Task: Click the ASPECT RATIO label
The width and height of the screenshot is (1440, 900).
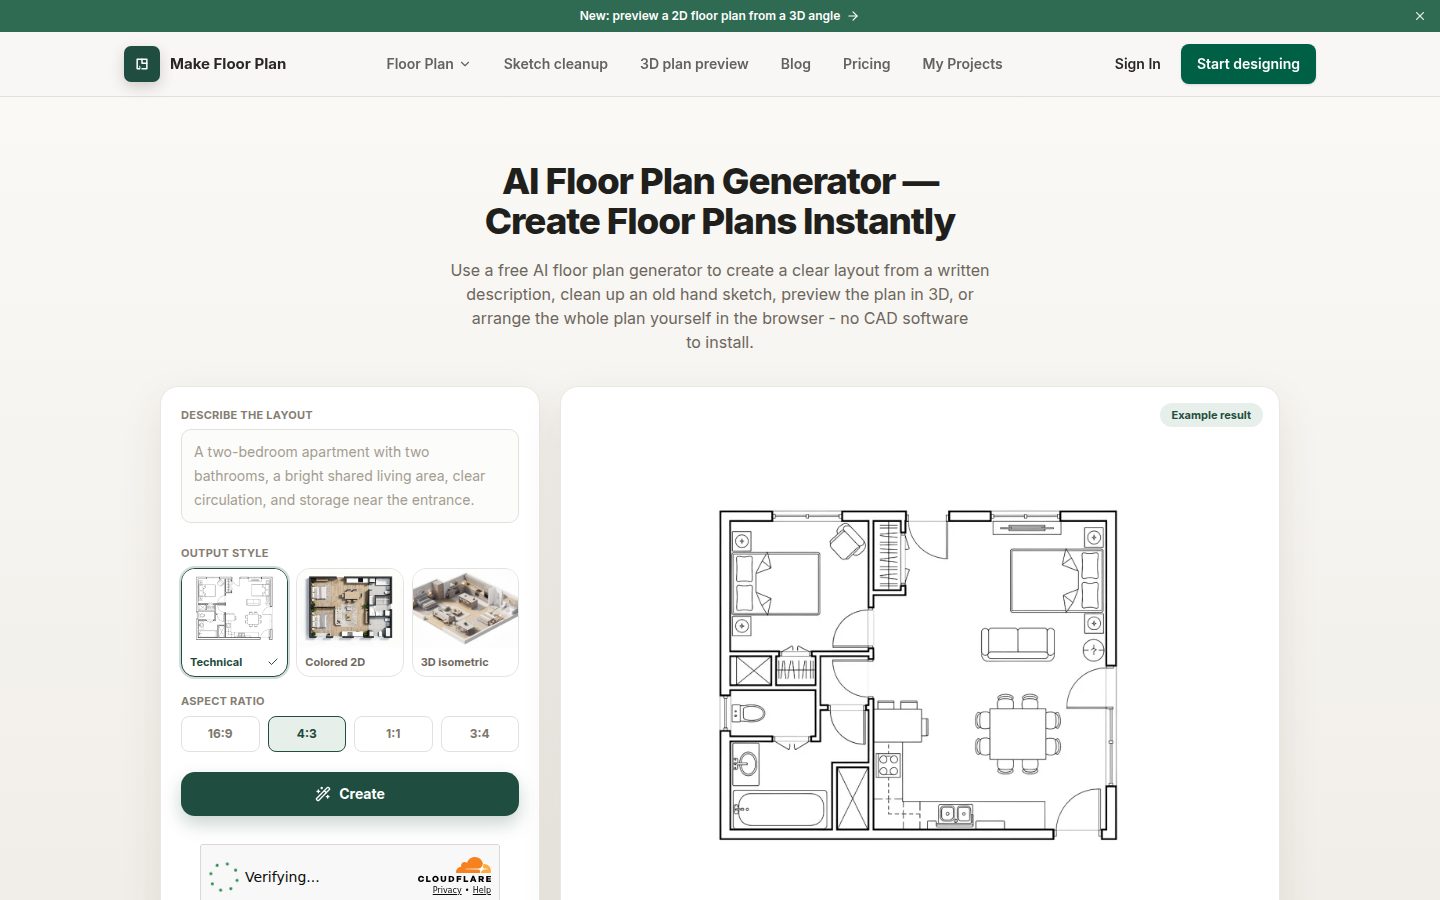Action: [x=223, y=701]
